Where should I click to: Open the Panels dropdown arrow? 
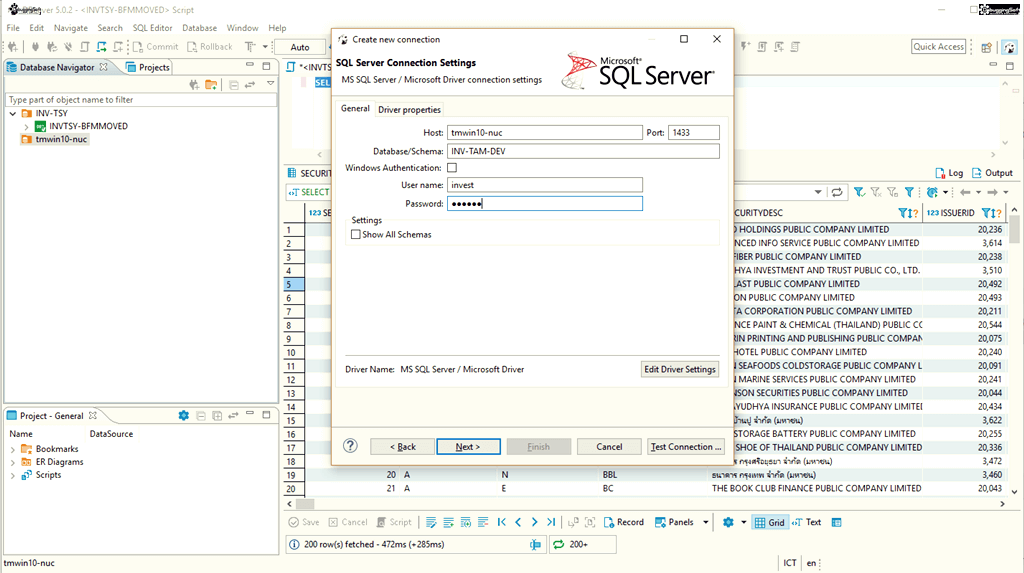[x=706, y=522]
